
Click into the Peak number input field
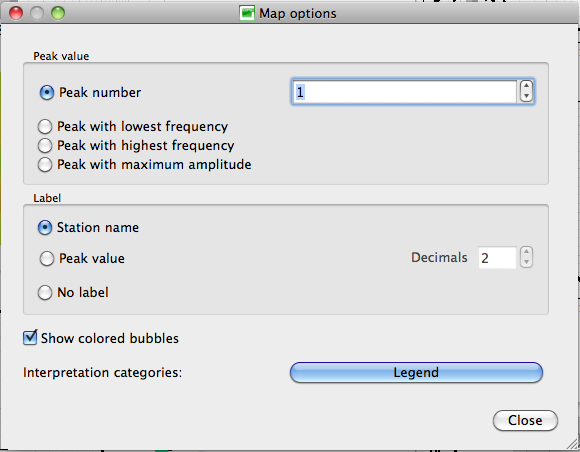coord(404,92)
